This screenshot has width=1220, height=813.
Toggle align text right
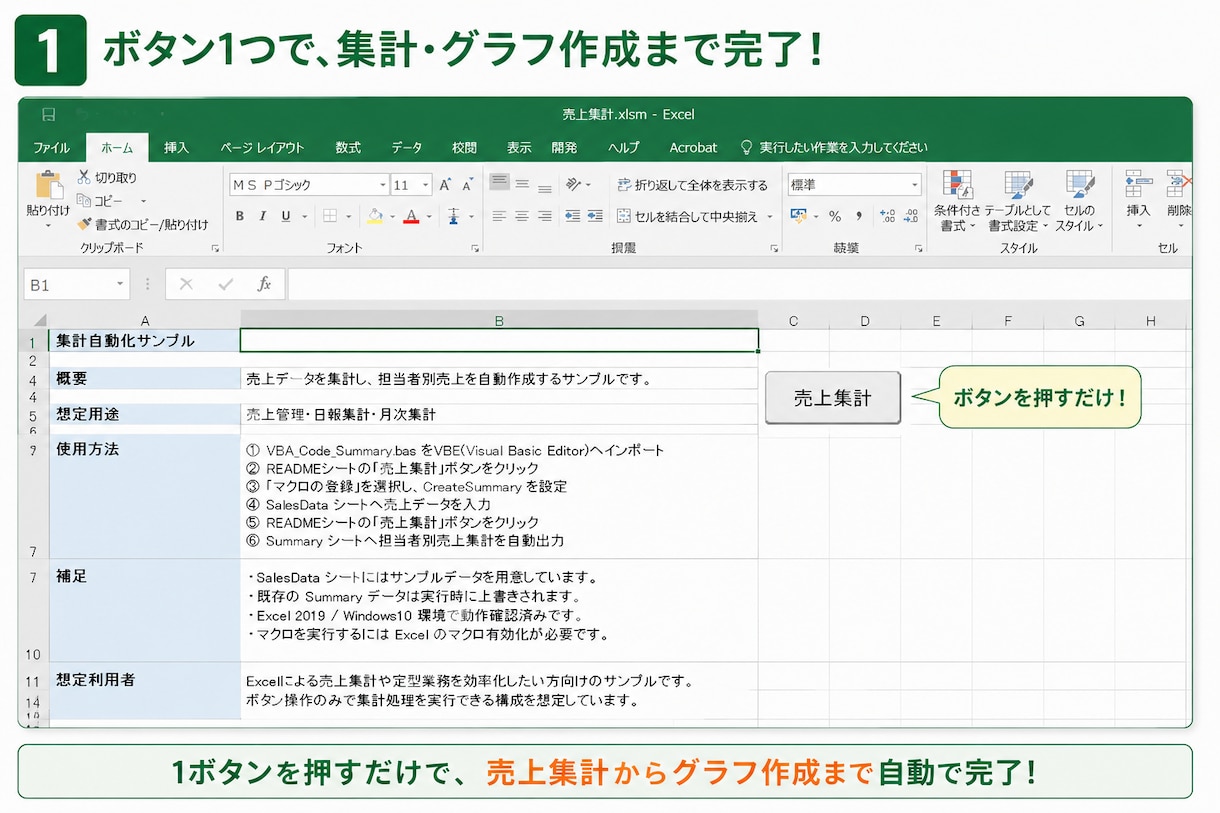point(545,216)
